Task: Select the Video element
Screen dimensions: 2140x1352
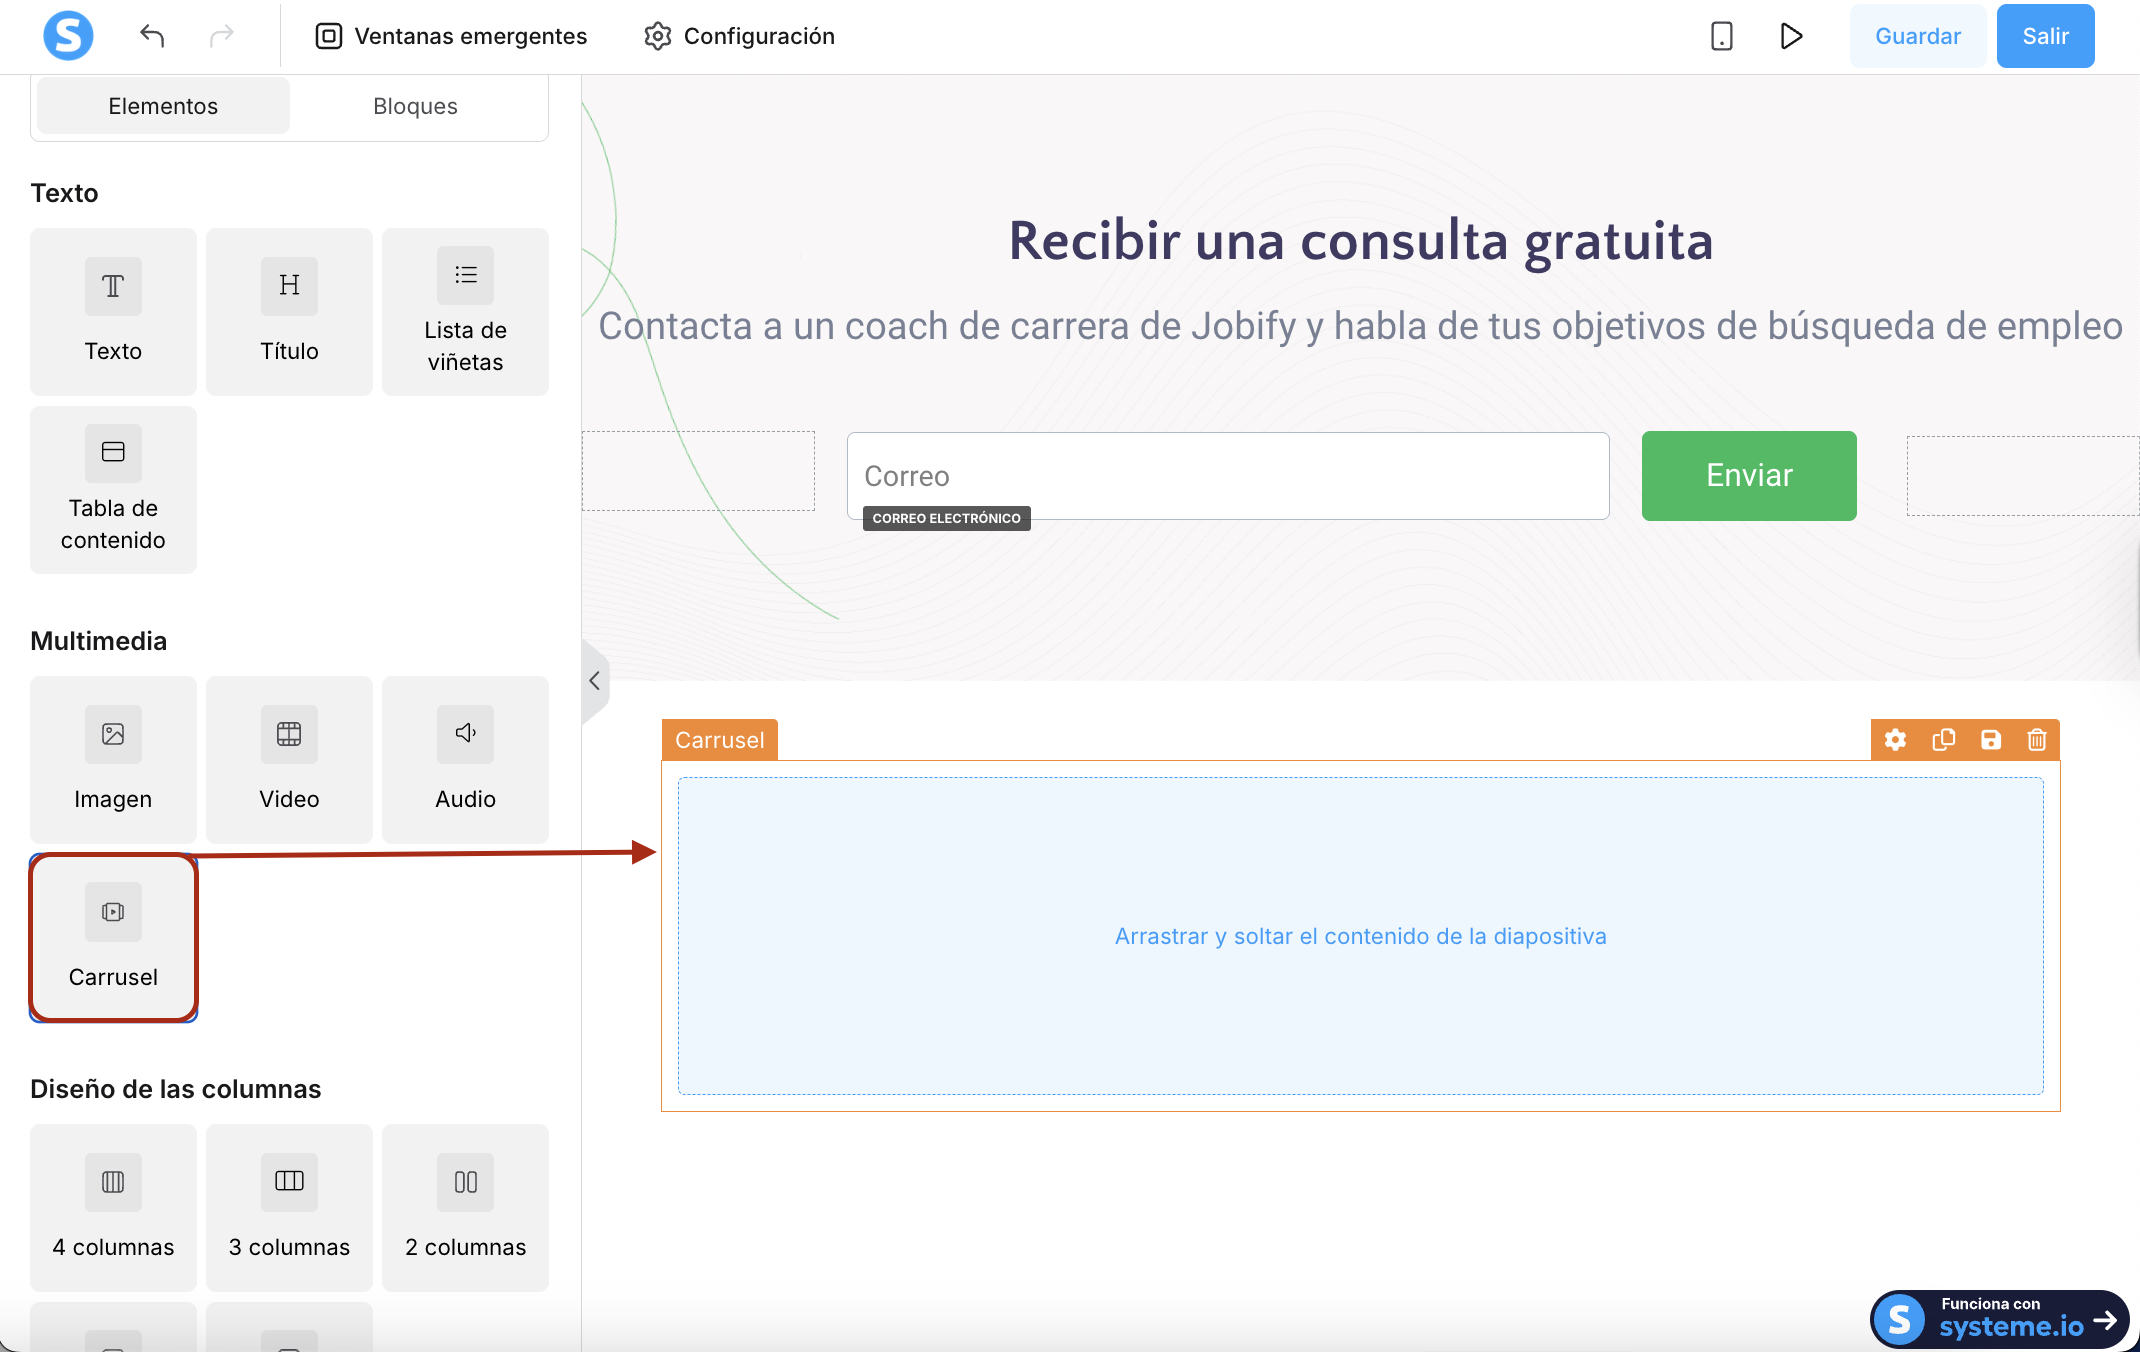Action: [289, 760]
